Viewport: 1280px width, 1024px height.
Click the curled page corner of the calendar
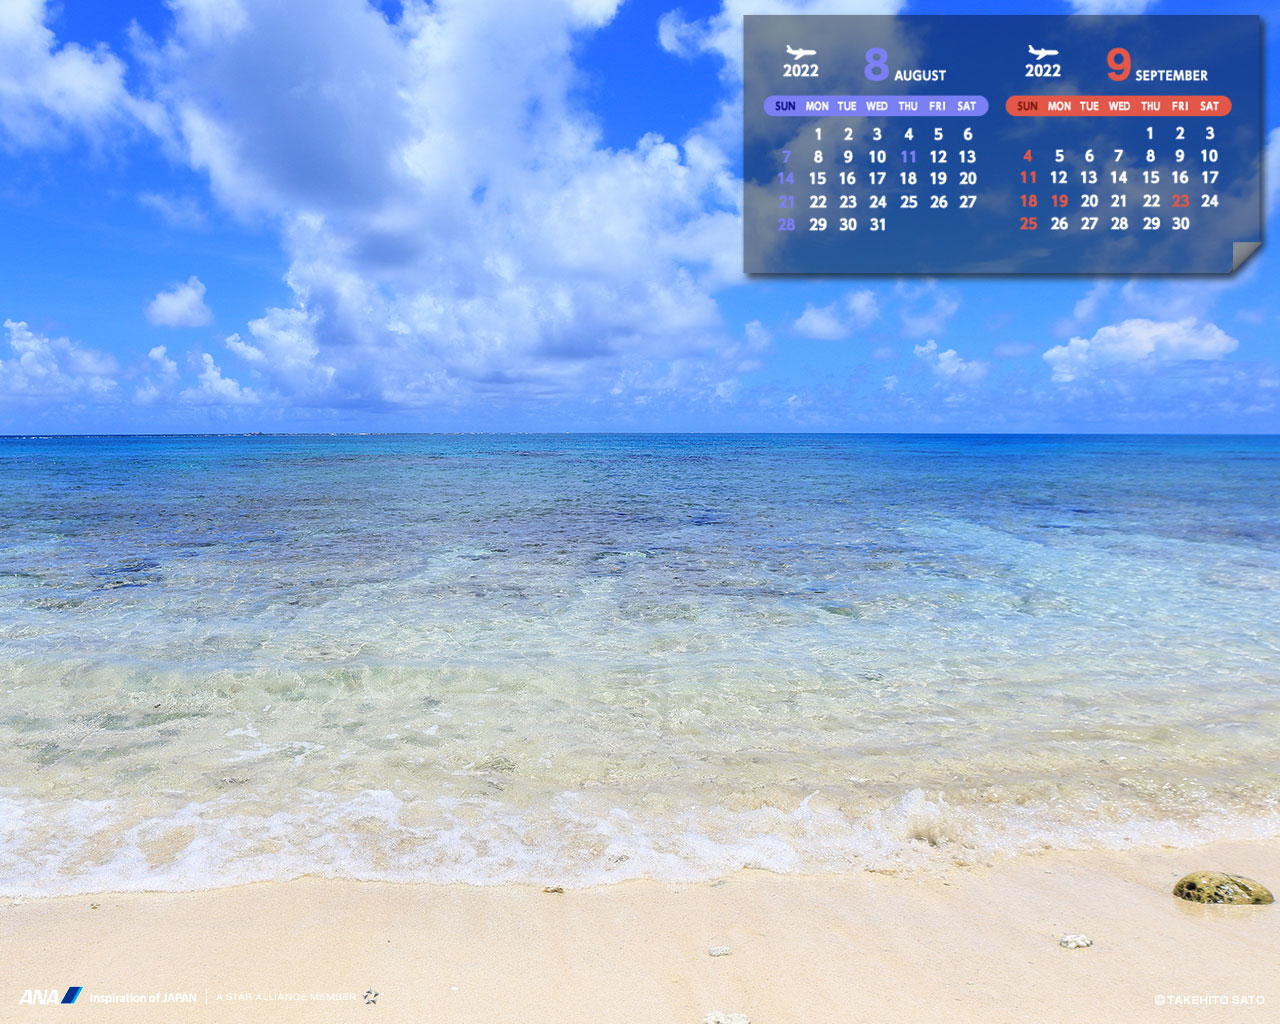coord(1246,257)
